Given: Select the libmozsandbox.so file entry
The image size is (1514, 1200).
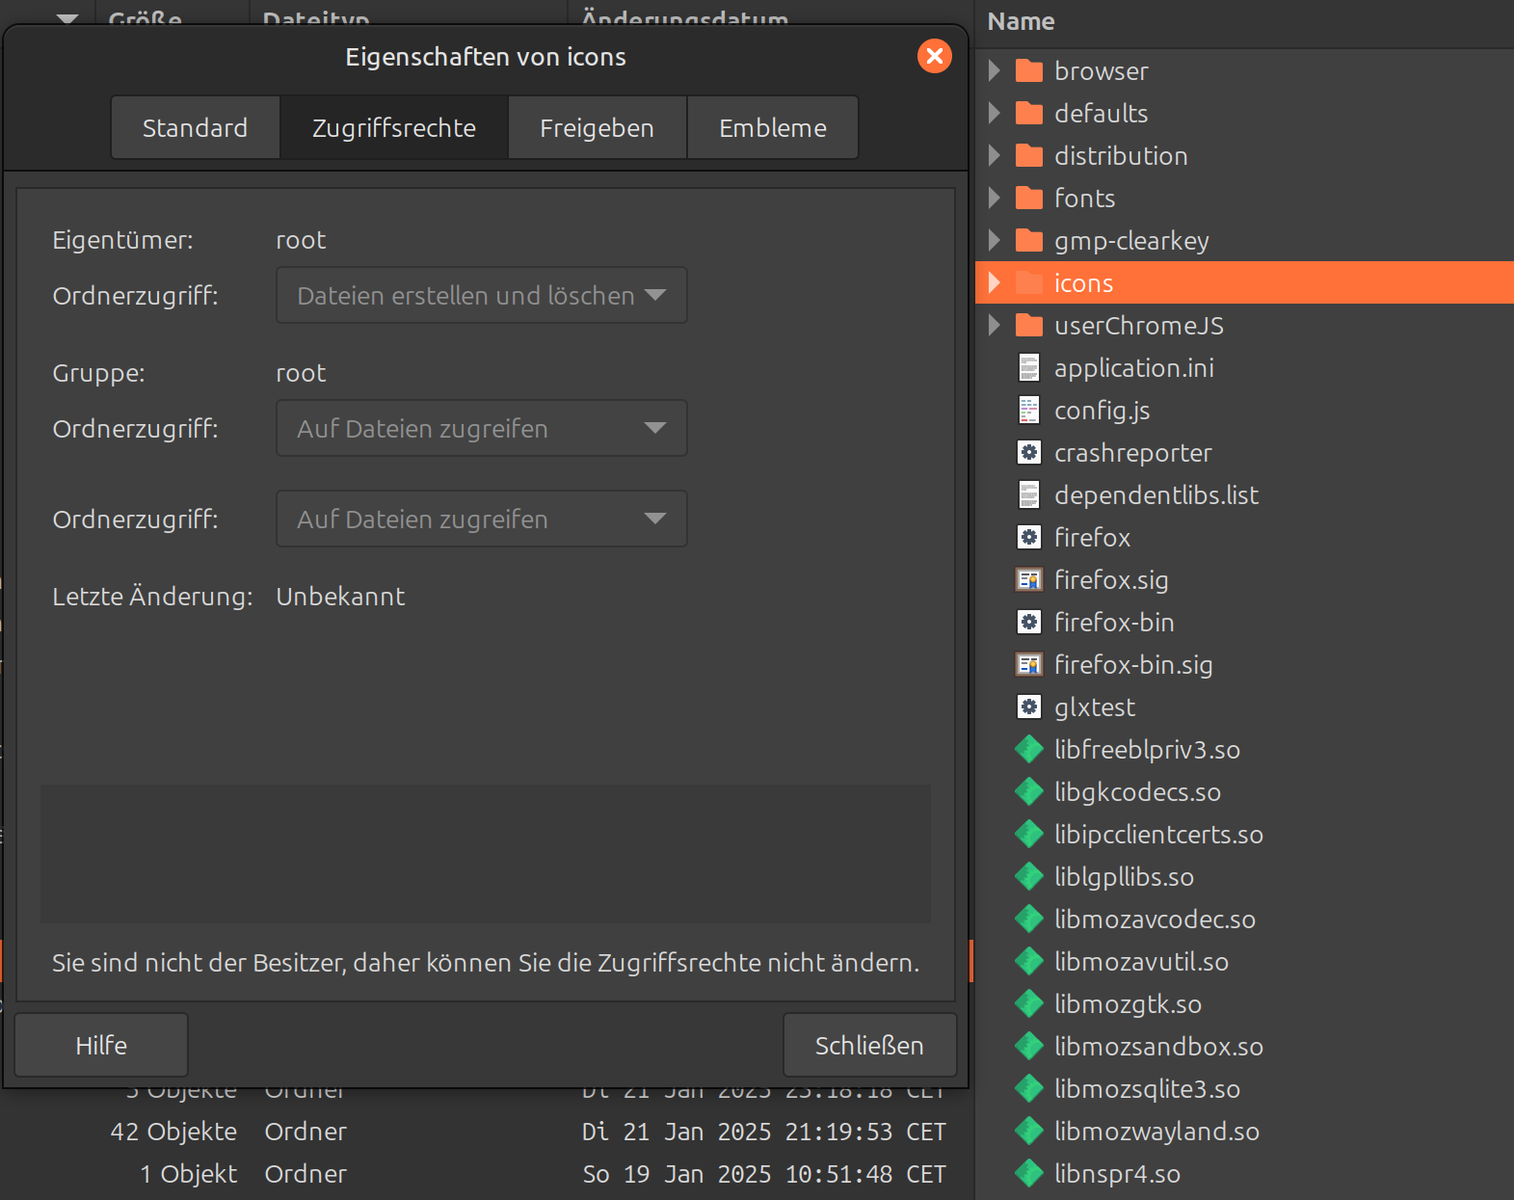Looking at the screenshot, I should pyautogui.click(x=1158, y=1047).
